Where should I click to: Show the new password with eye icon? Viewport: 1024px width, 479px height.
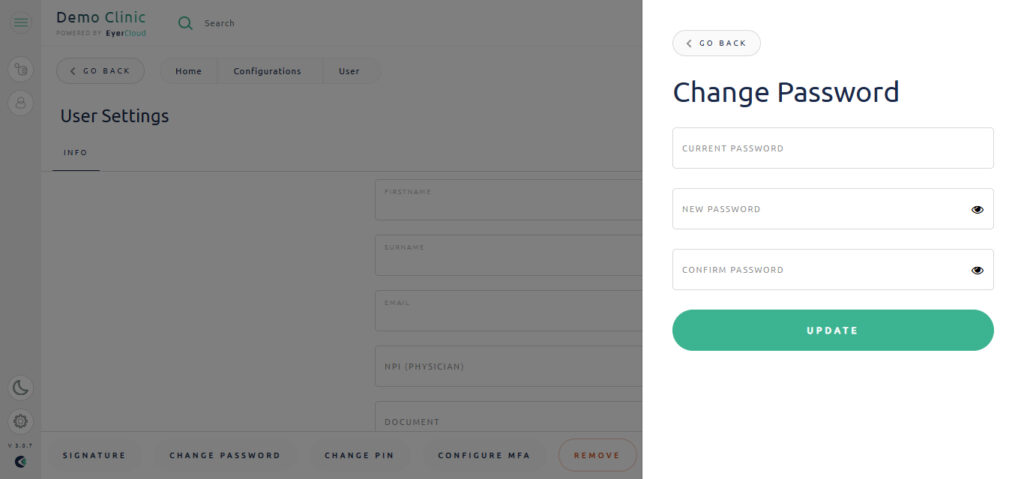pos(977,209)
